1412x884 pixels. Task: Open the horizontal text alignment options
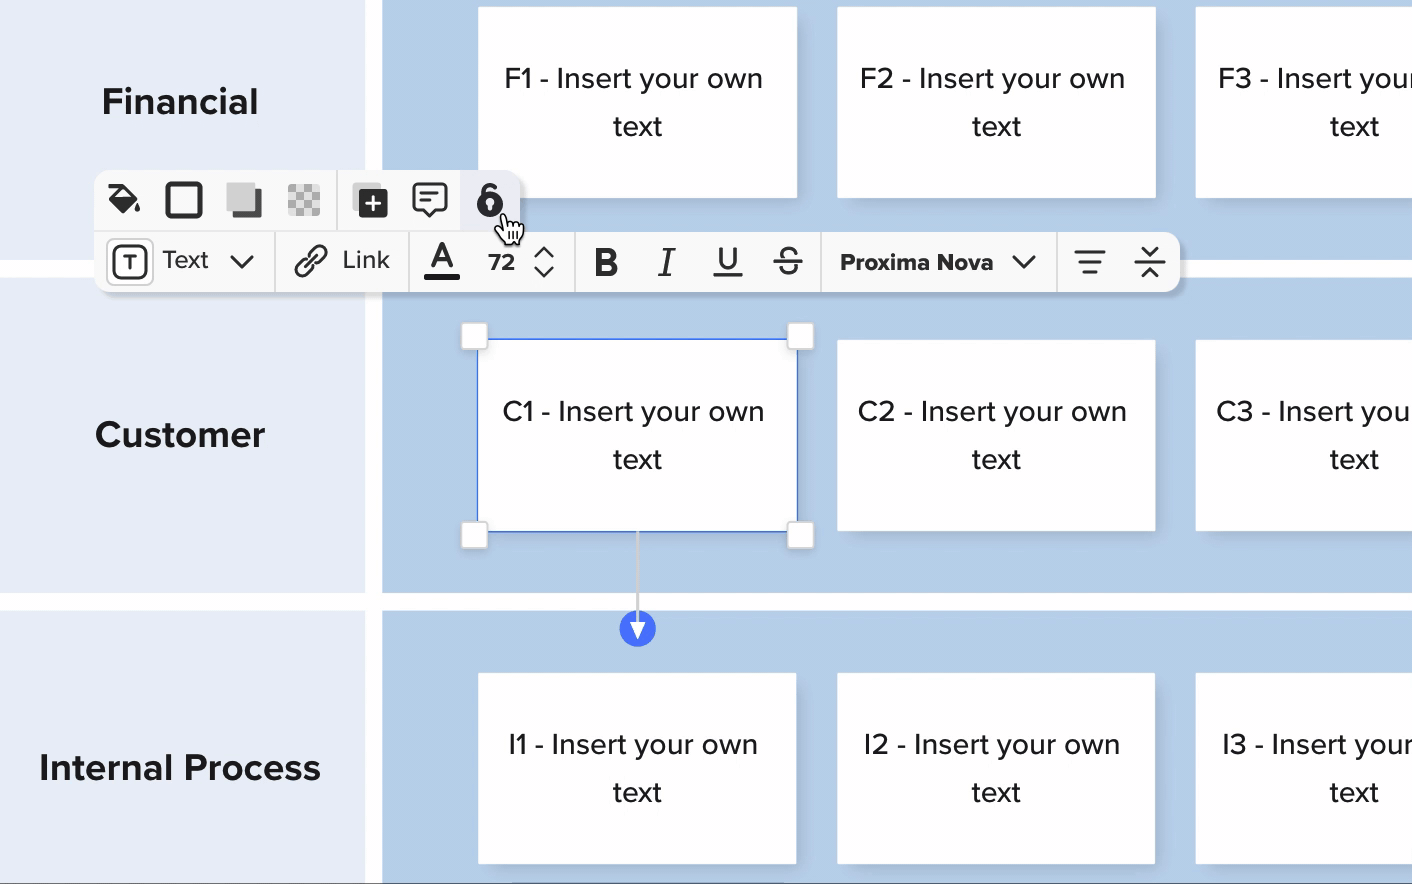1089,262
